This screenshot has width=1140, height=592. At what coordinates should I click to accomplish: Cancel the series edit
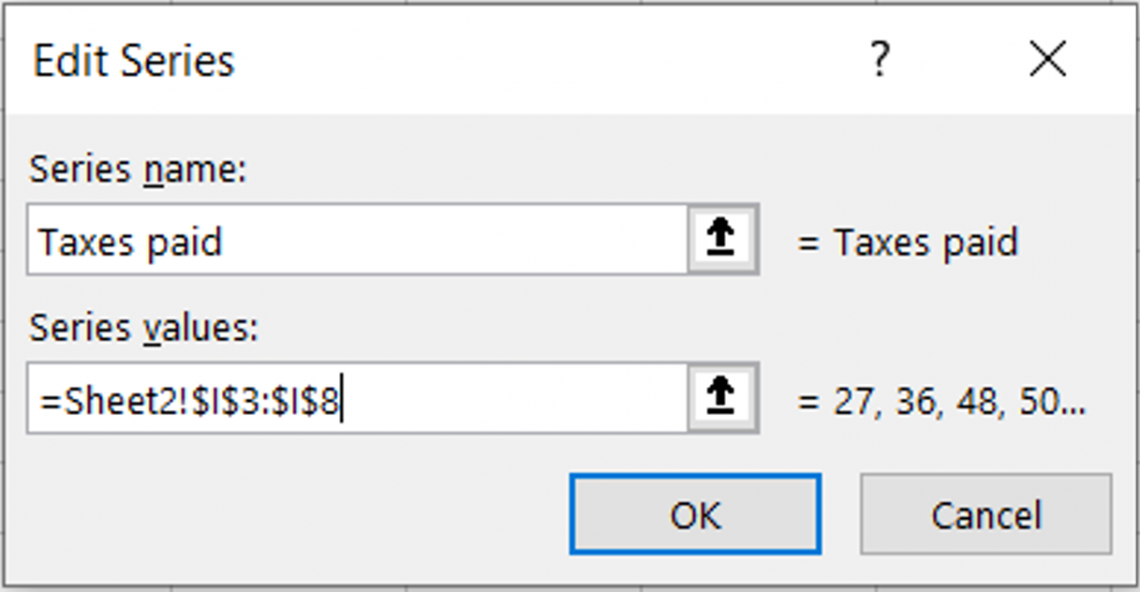pos(985,515)
